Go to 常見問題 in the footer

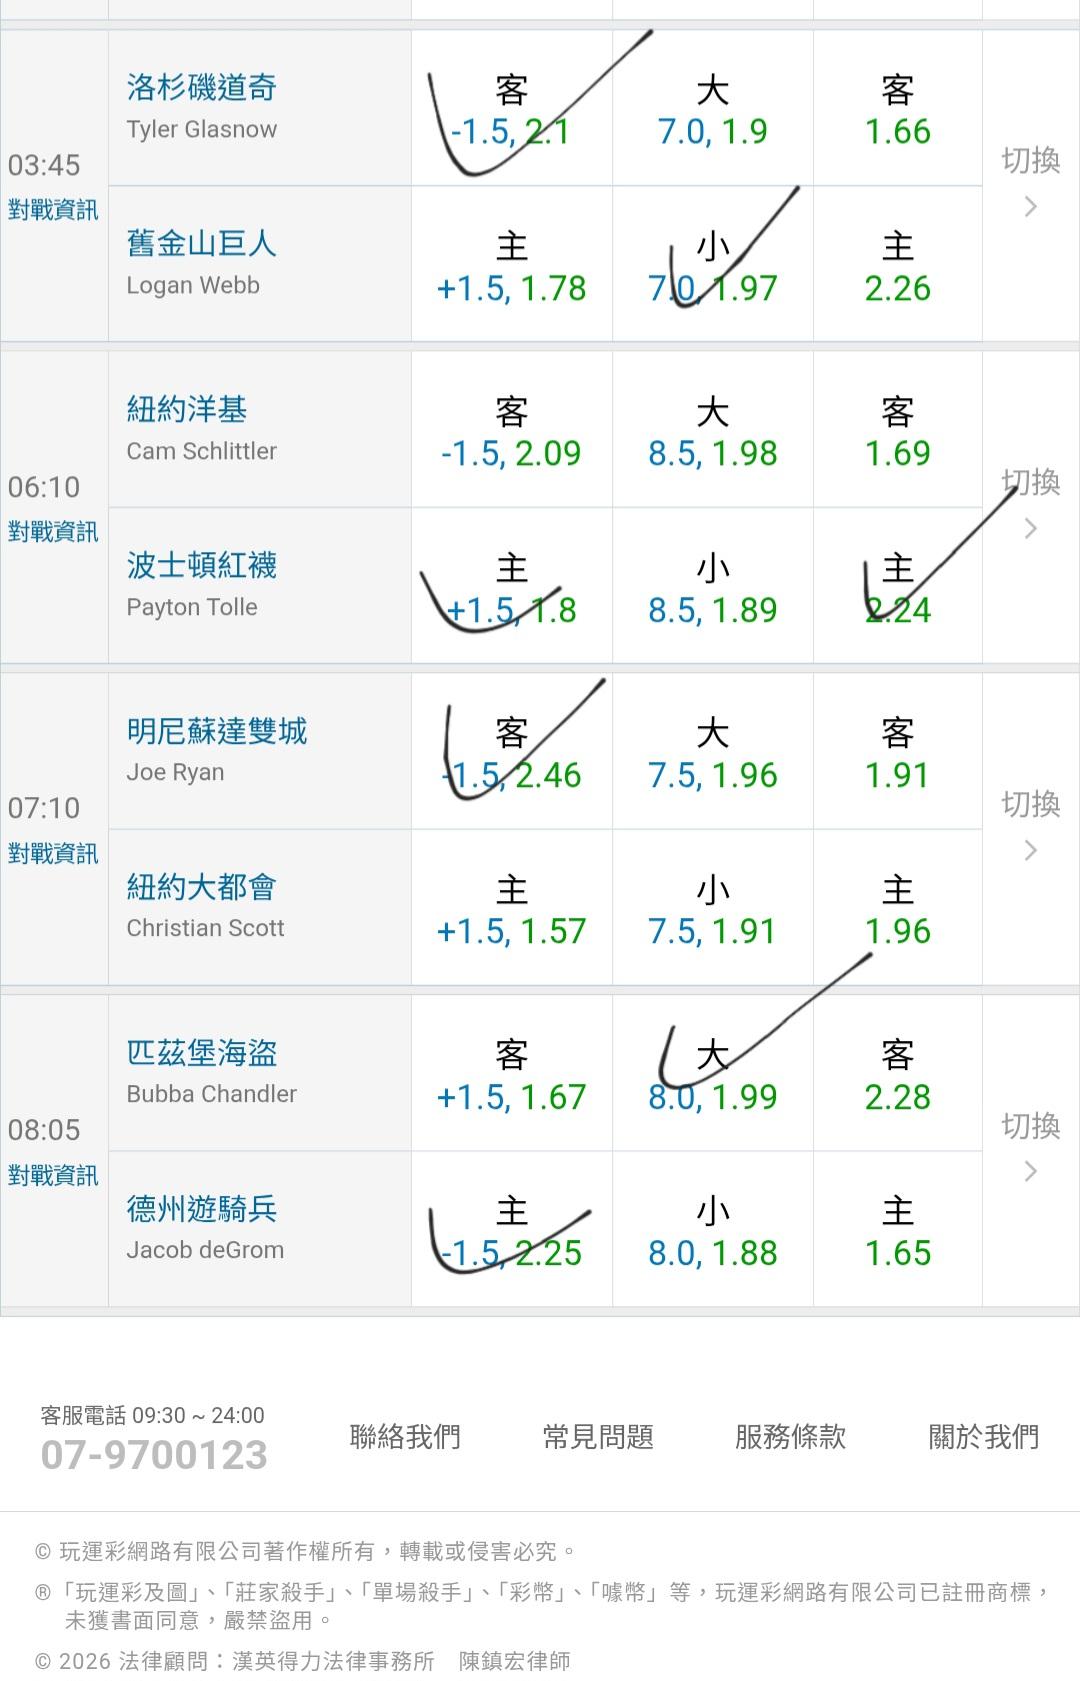pyautogui.click(x=598, y=1437)
